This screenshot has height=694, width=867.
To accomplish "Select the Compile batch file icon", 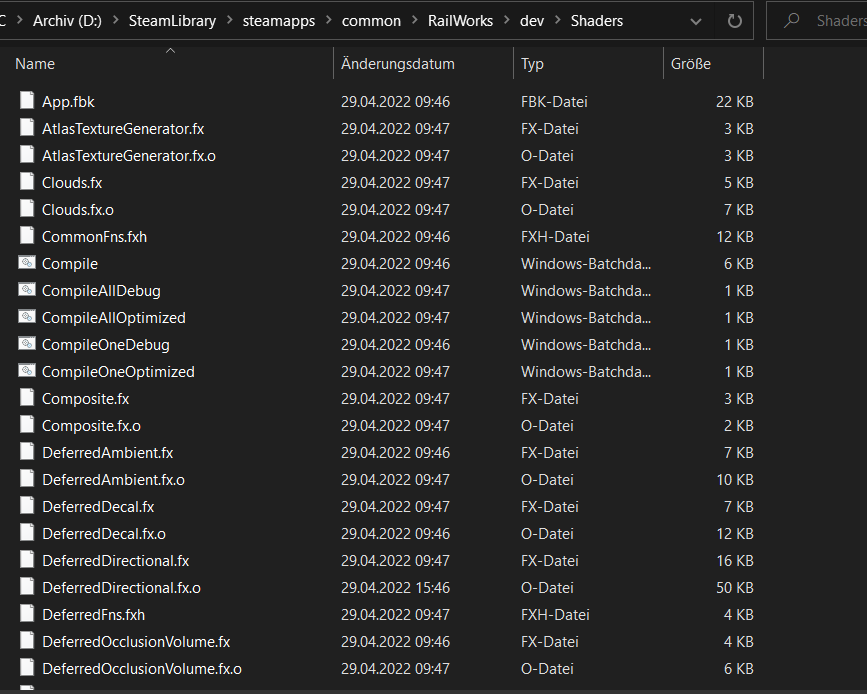I will coord(27,264).
